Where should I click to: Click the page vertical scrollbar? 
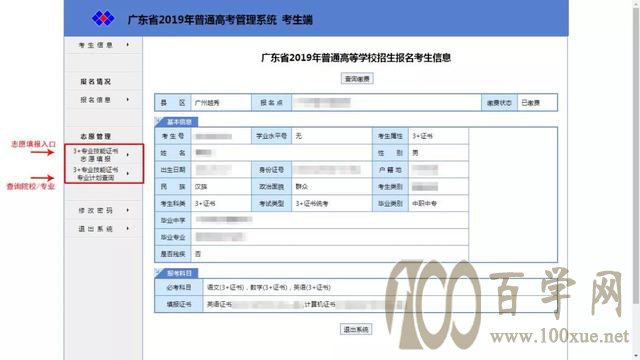636,155
